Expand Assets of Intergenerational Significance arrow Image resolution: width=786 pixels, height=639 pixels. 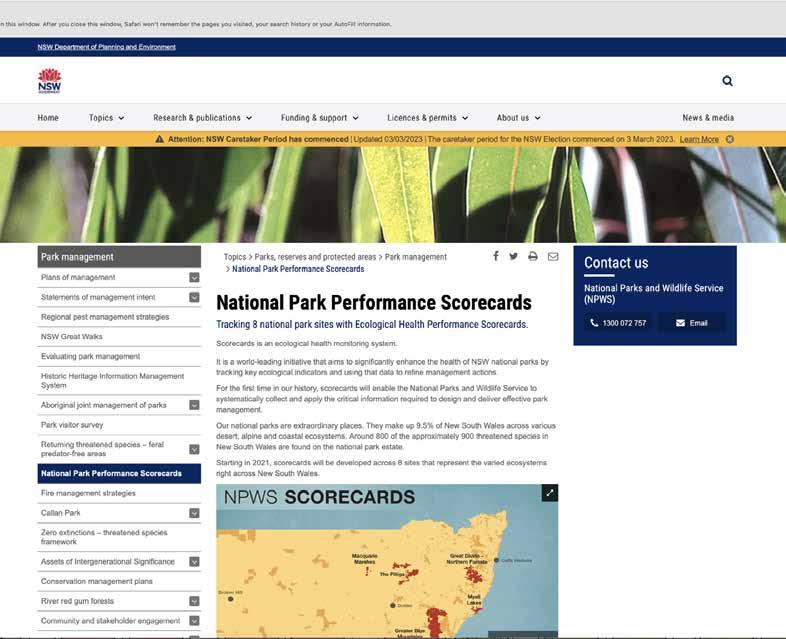click(x=194, y=562)
